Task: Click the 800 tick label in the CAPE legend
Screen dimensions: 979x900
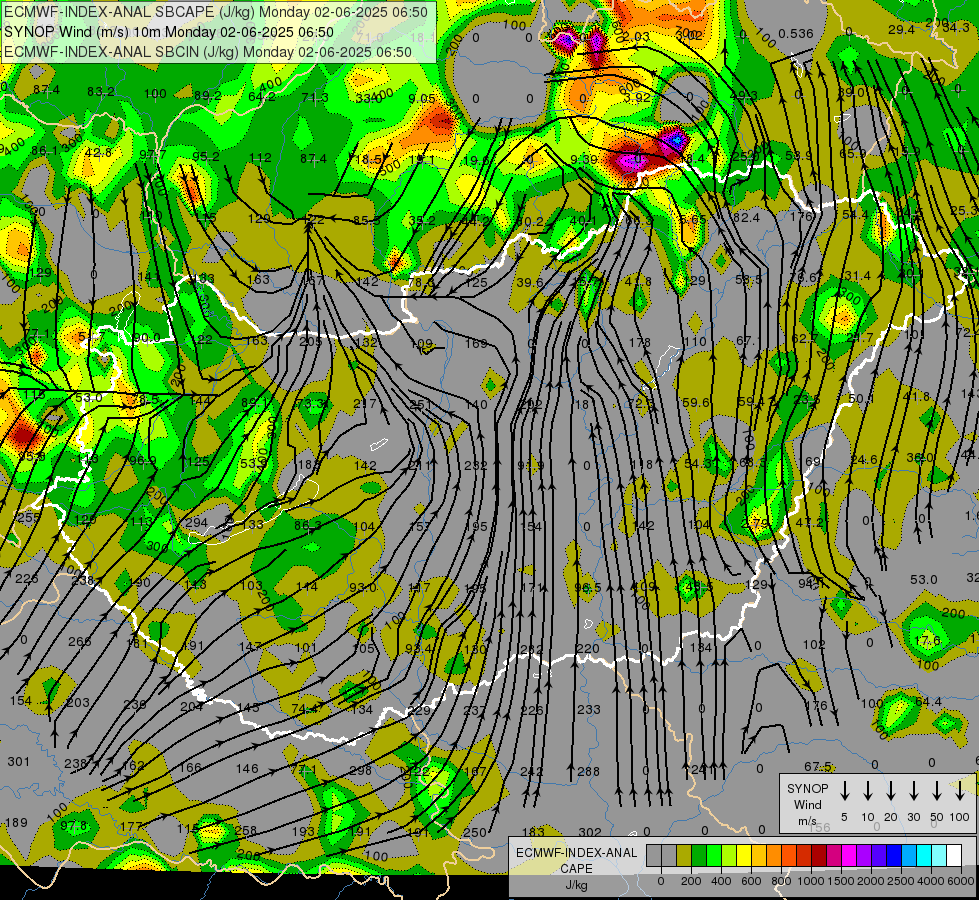Action: pyautogui.click(x=781, y=881)
